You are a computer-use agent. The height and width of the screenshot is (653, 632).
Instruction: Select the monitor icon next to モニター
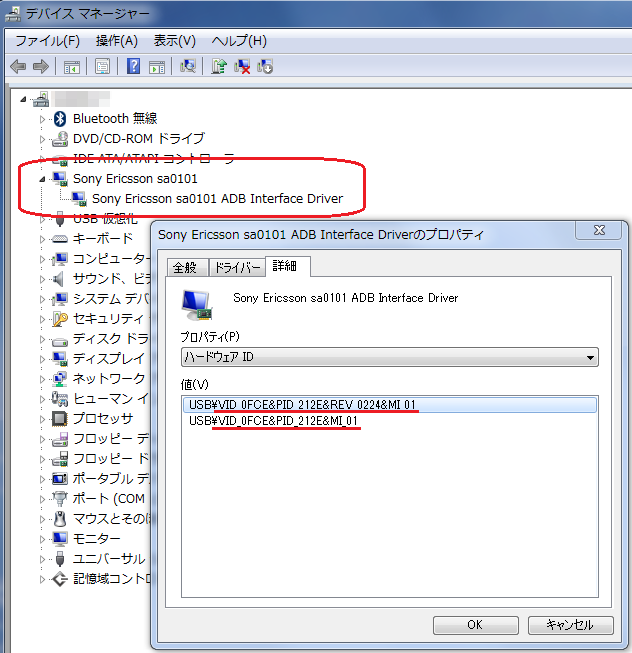60,538
